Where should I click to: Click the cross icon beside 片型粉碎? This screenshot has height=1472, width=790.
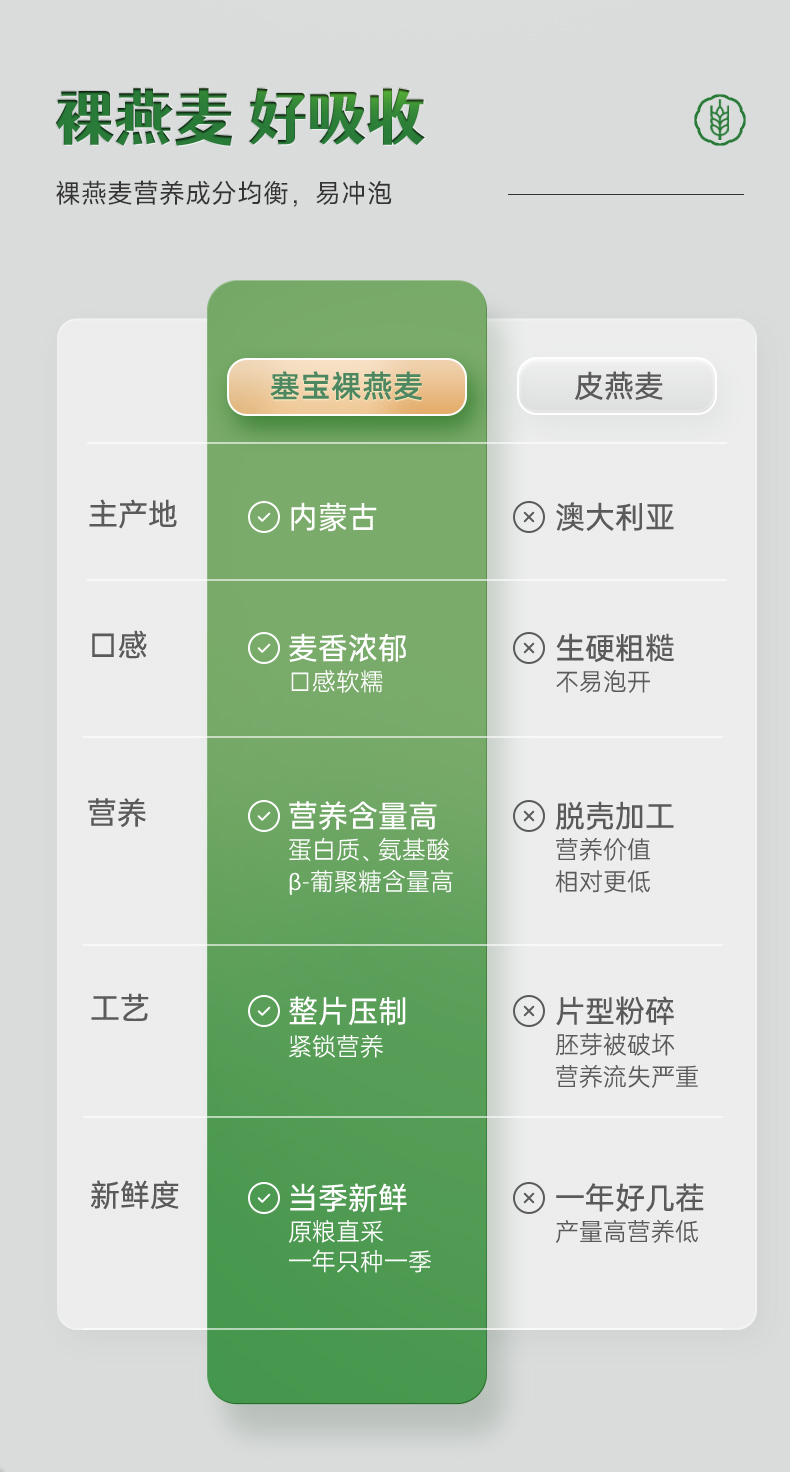(528, 1011)
